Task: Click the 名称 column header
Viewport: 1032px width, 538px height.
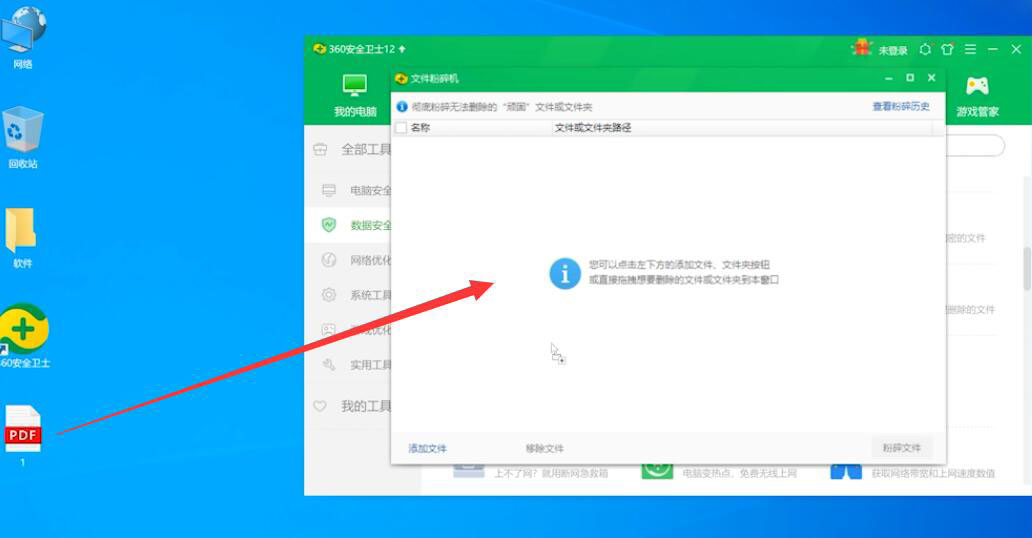Action: tap(420, 128)
